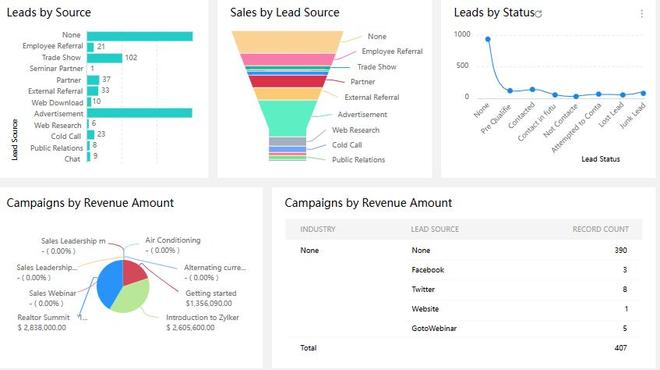Click the green Introduction to Zylker slice
The width and height of the screenshot is (660, 370).
(131, 297)
